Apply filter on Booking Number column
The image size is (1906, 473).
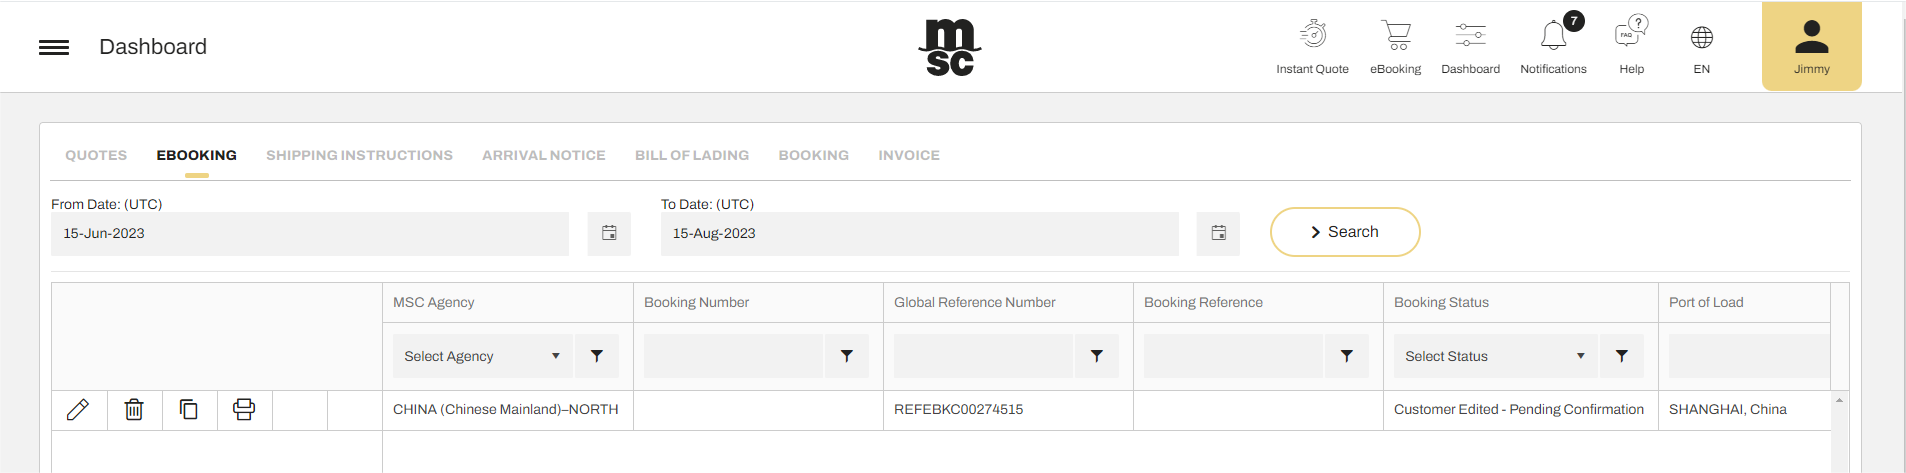coord(846,356)
